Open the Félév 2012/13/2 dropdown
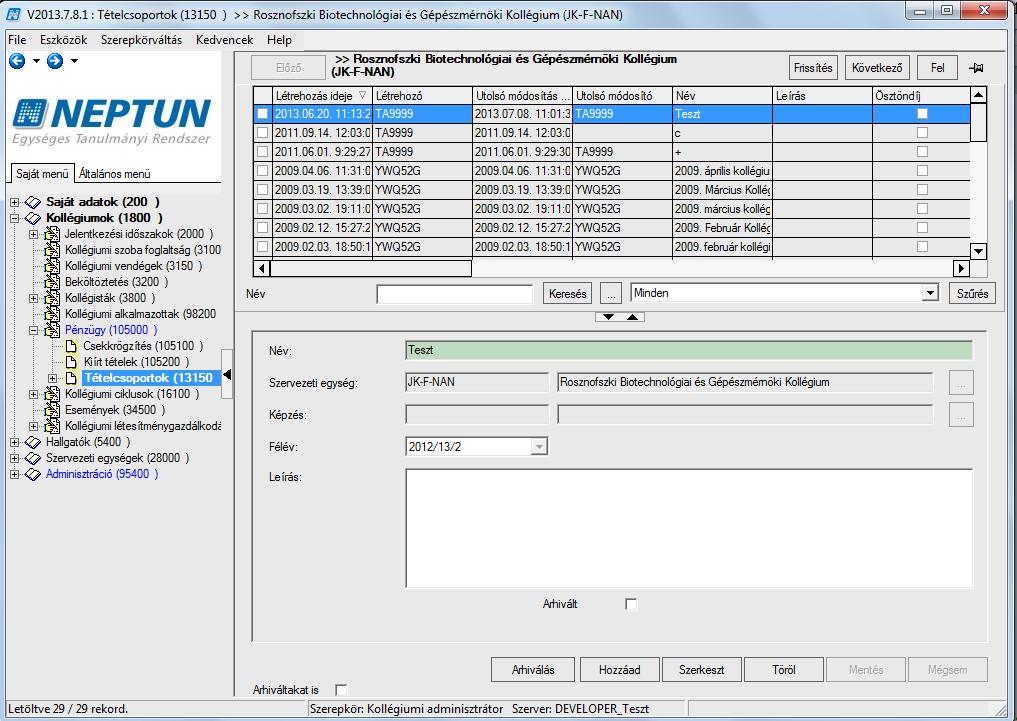Viewport: 1017px width, 721px height. pyautogui.click(x=539, y=447)
